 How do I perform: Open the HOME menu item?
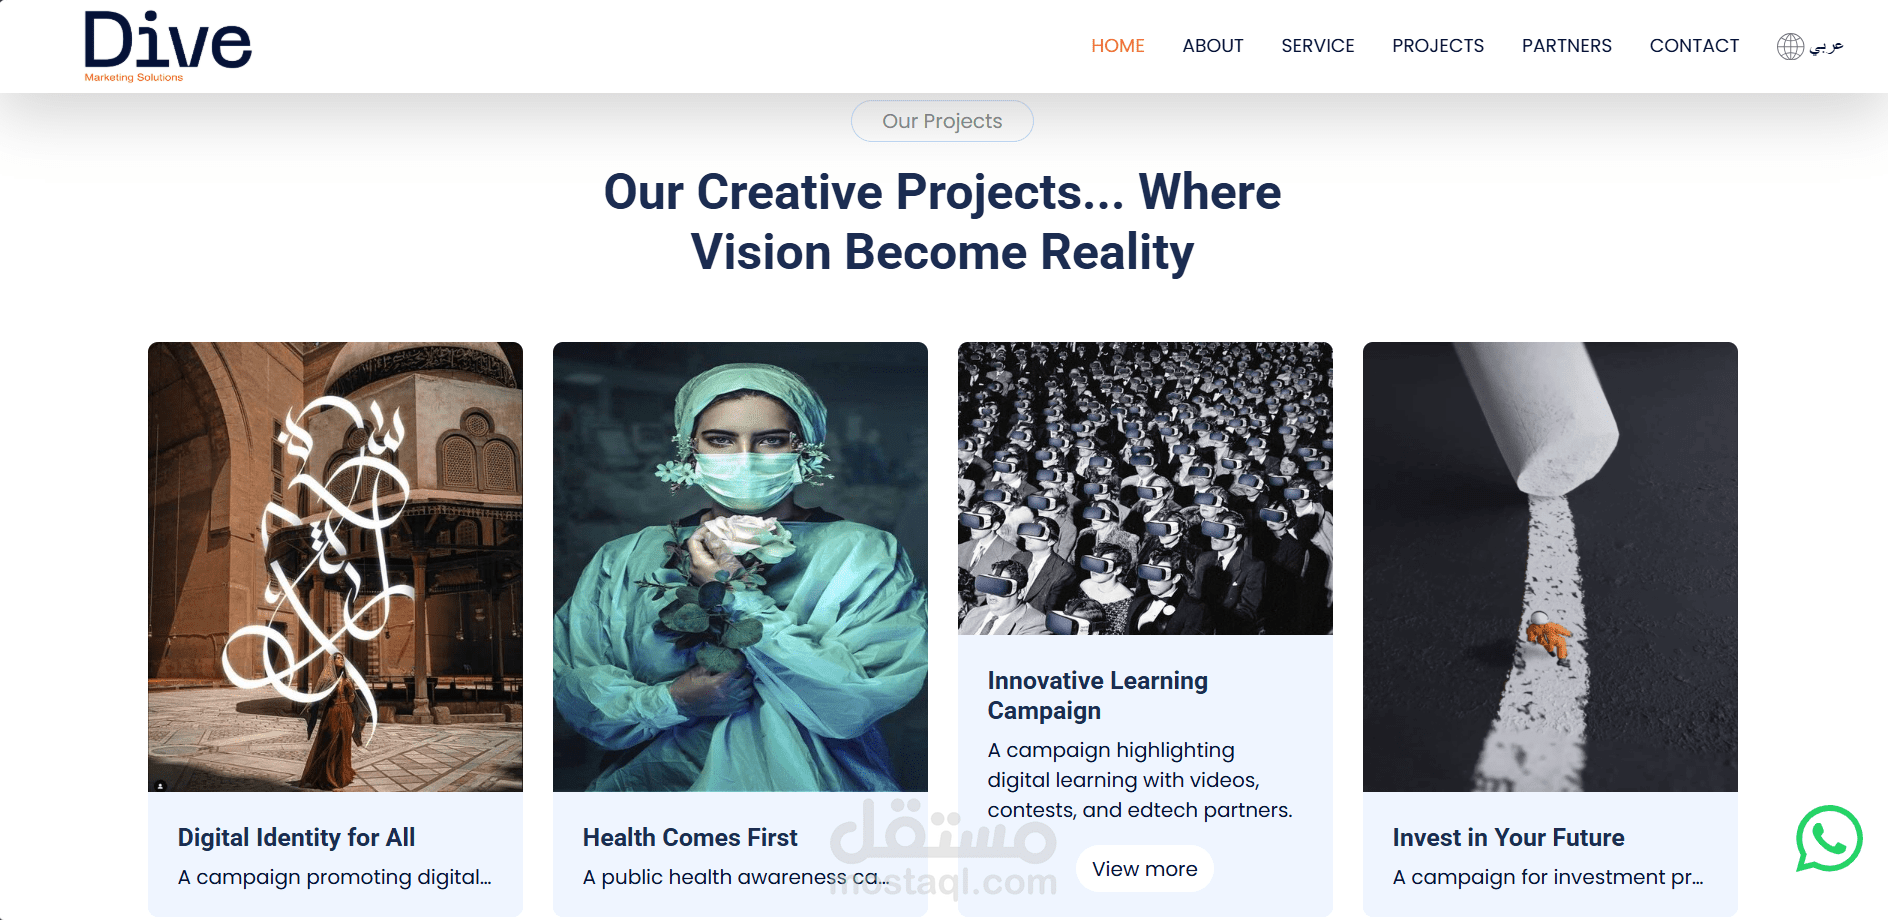point(1117,46)
